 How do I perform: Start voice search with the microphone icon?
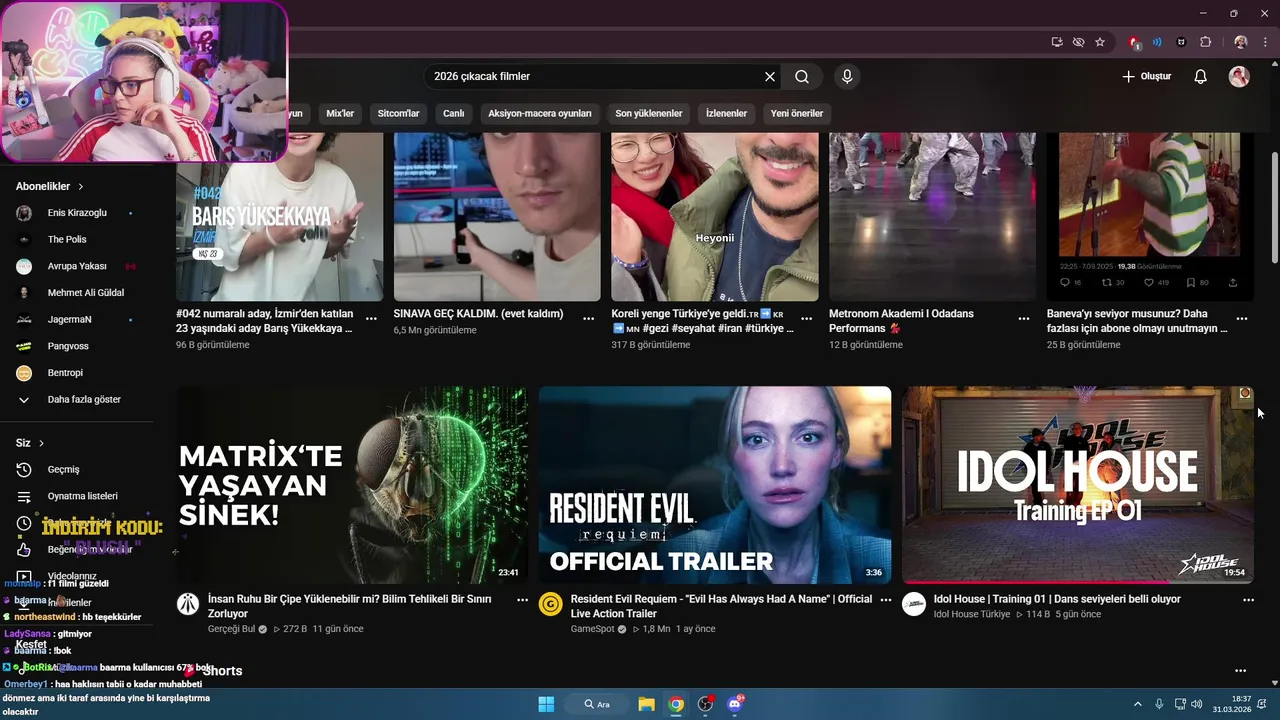coord(847,76)
